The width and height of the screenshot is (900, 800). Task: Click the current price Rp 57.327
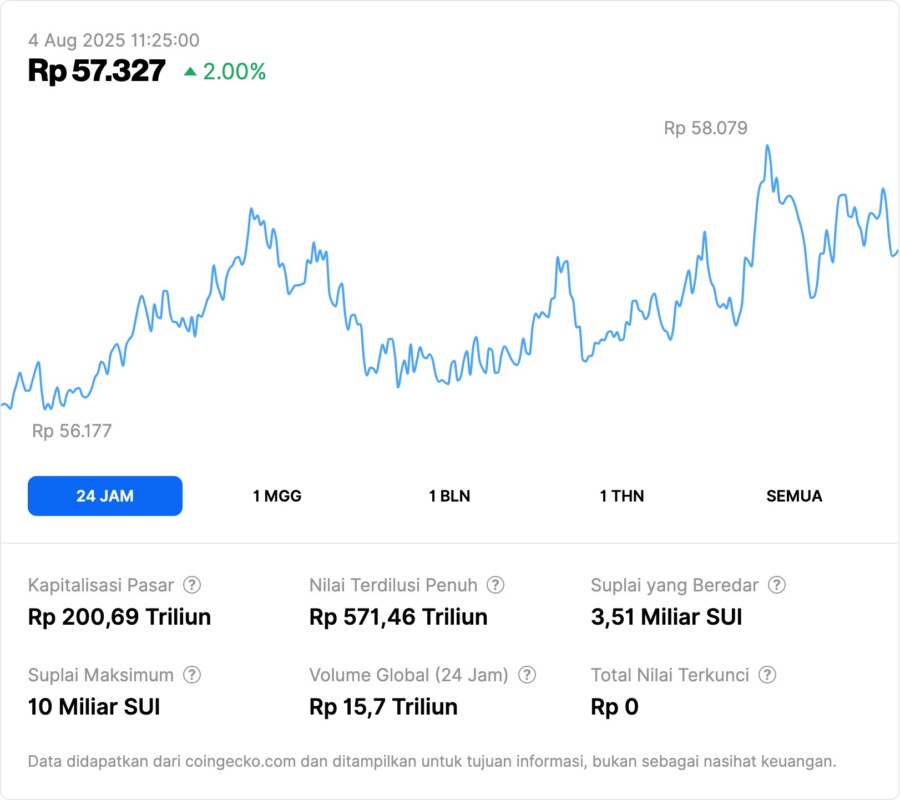[x=96, y=71]
